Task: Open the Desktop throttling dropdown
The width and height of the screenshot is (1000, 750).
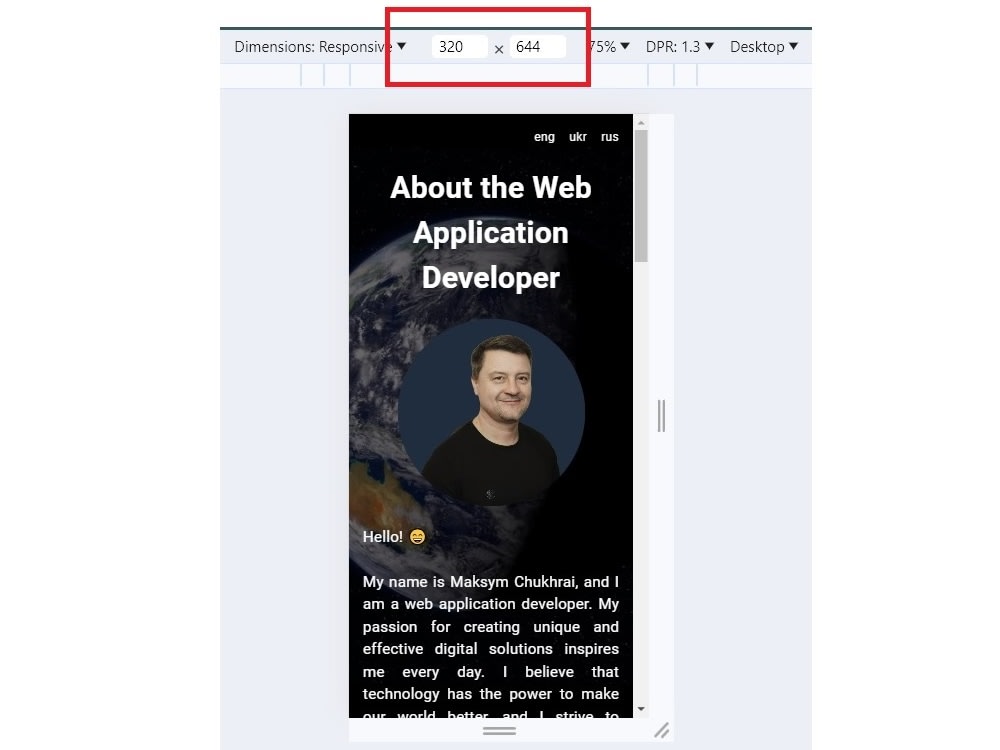Action: [x=763, y=46]
